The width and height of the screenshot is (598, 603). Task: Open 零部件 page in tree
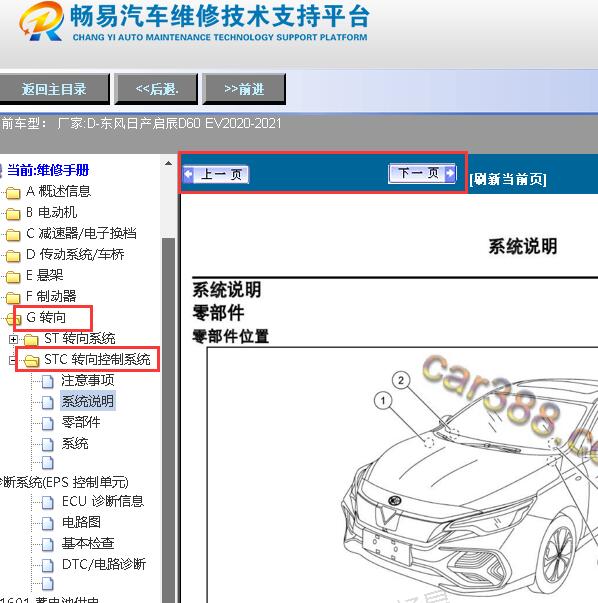81,422
